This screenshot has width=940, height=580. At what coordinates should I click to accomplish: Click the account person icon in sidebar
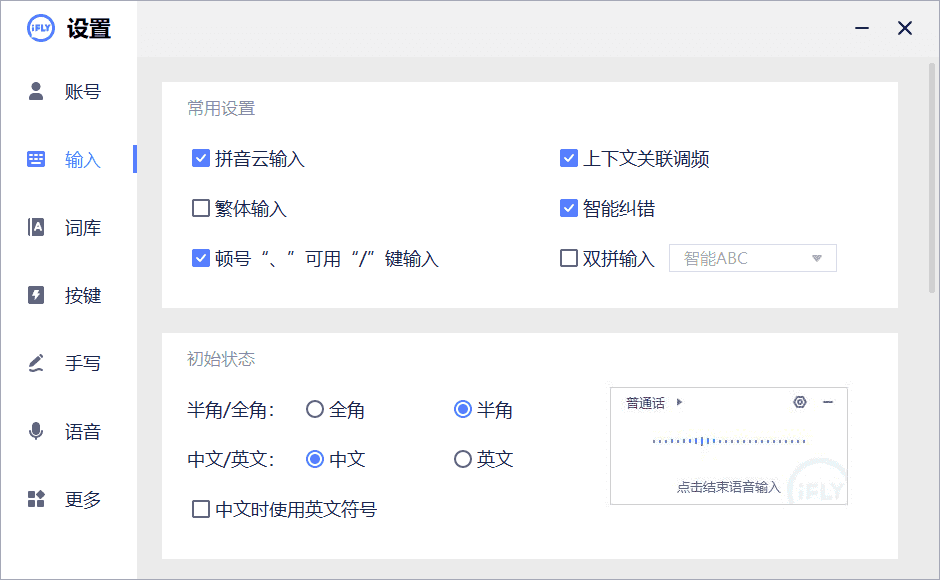click(x=36, y=92)
